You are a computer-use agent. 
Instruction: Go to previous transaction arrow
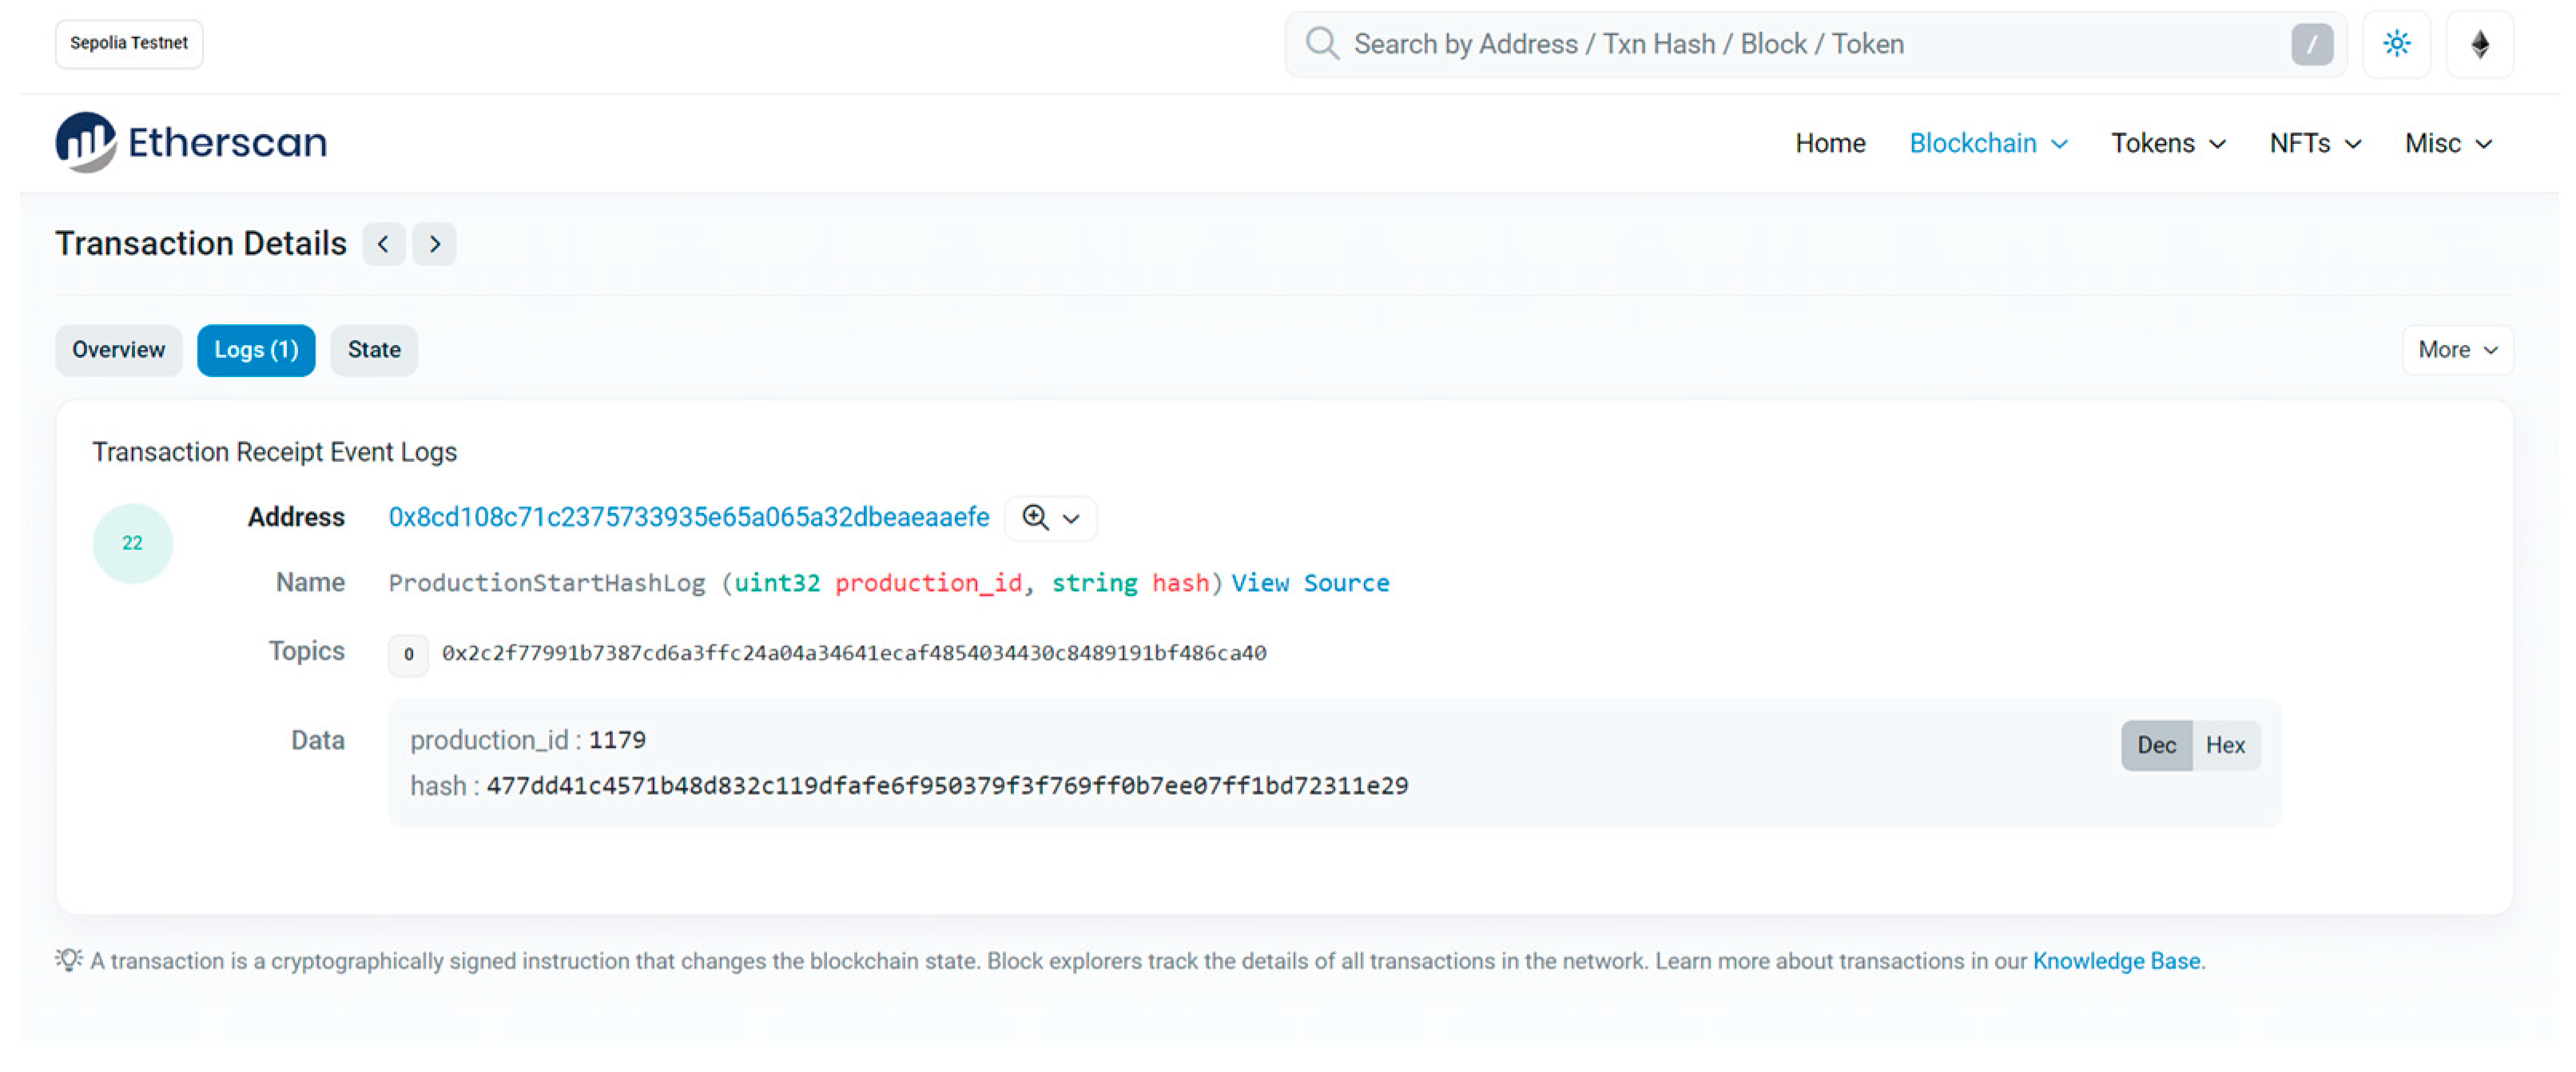click(383, 244)
